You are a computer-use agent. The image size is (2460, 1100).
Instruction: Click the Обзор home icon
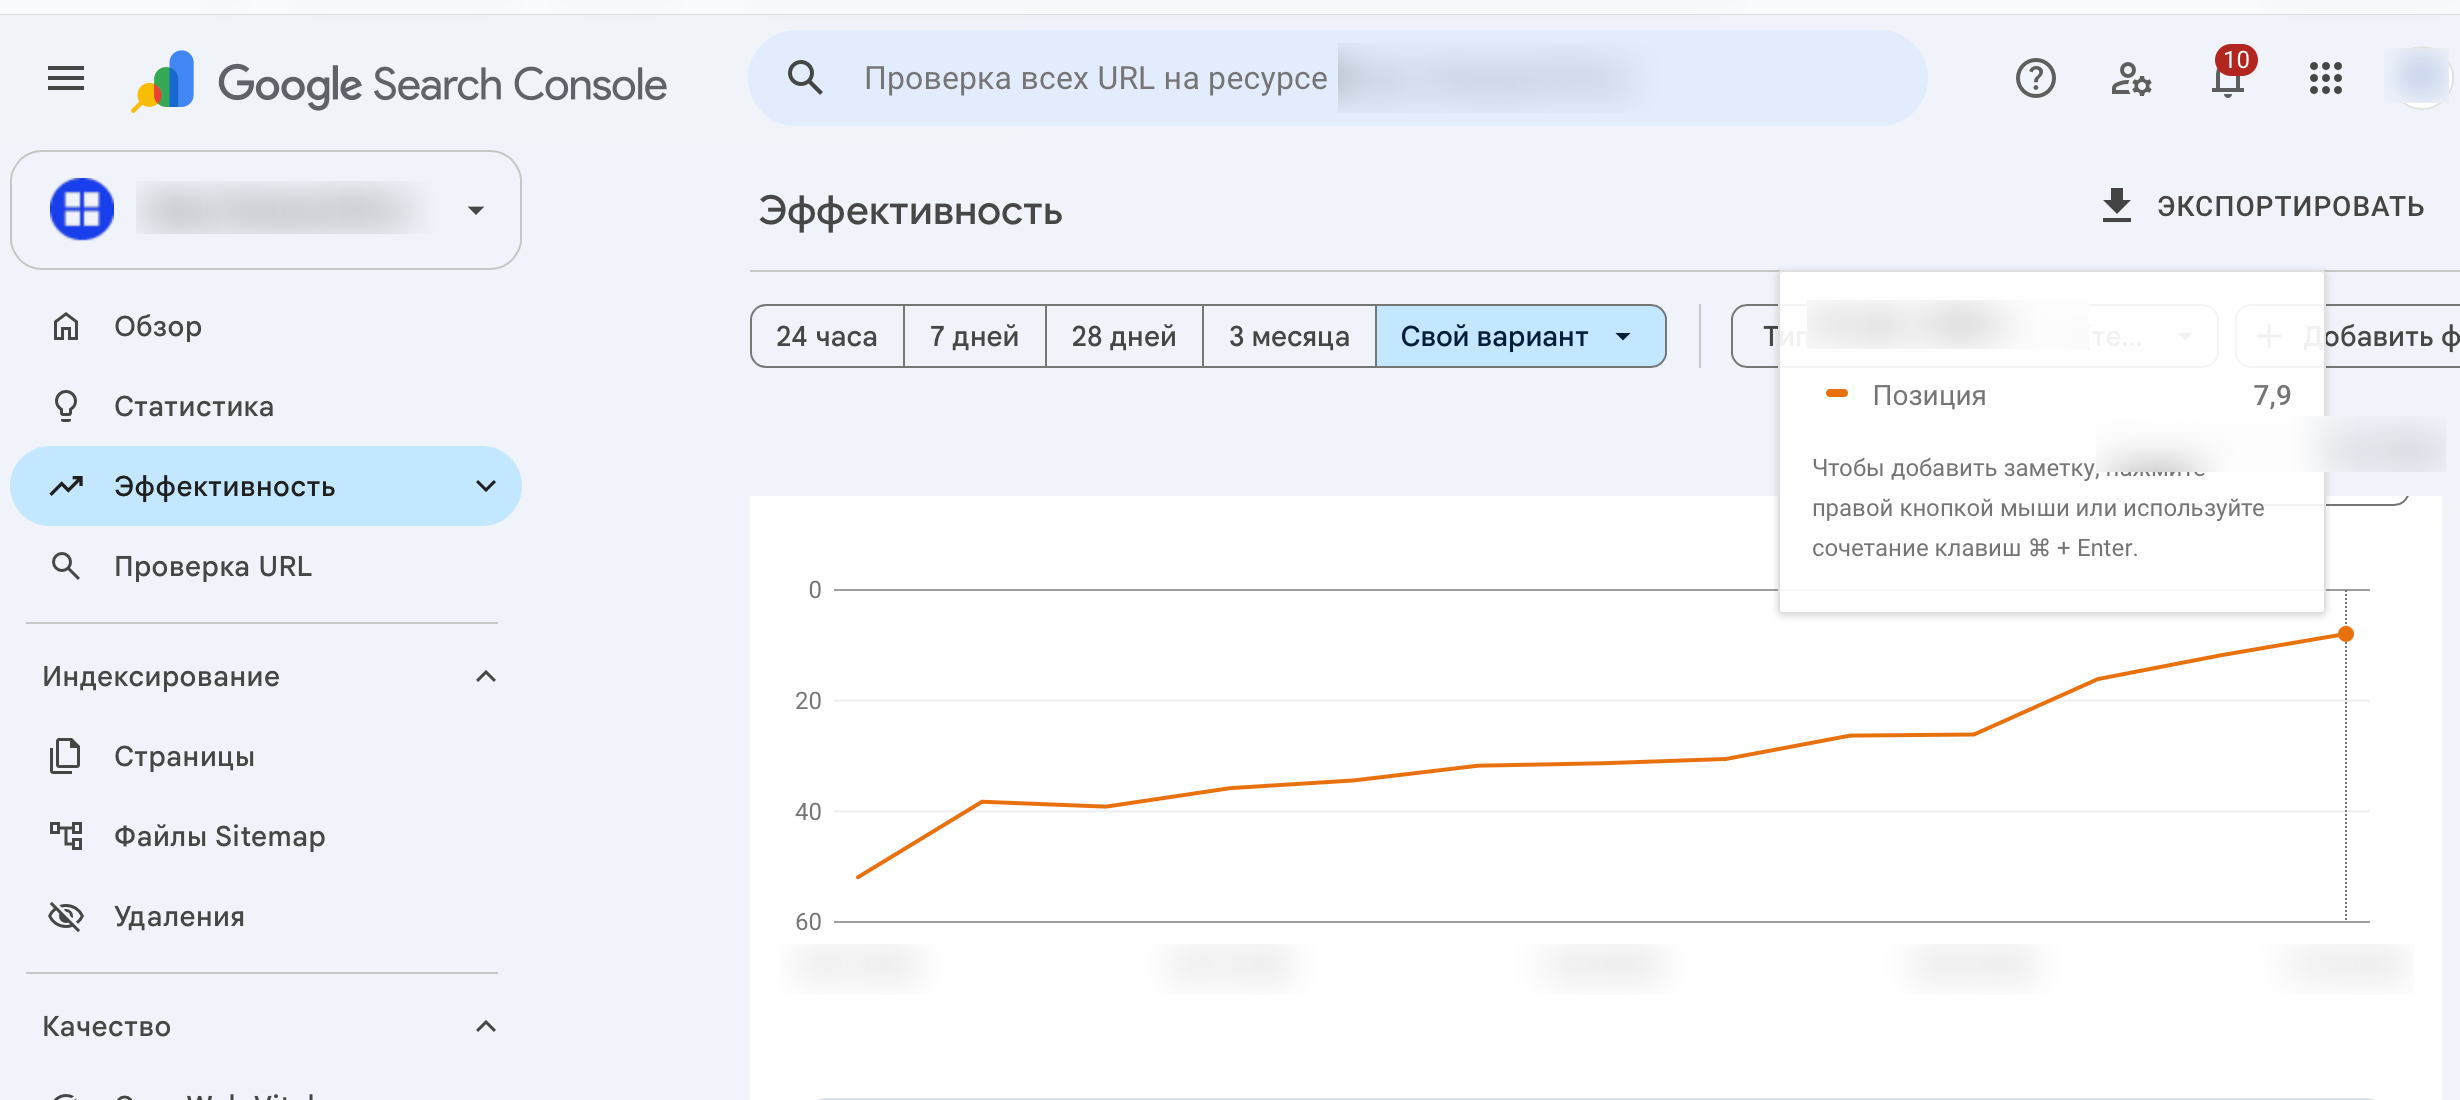[x=66, y=326]
